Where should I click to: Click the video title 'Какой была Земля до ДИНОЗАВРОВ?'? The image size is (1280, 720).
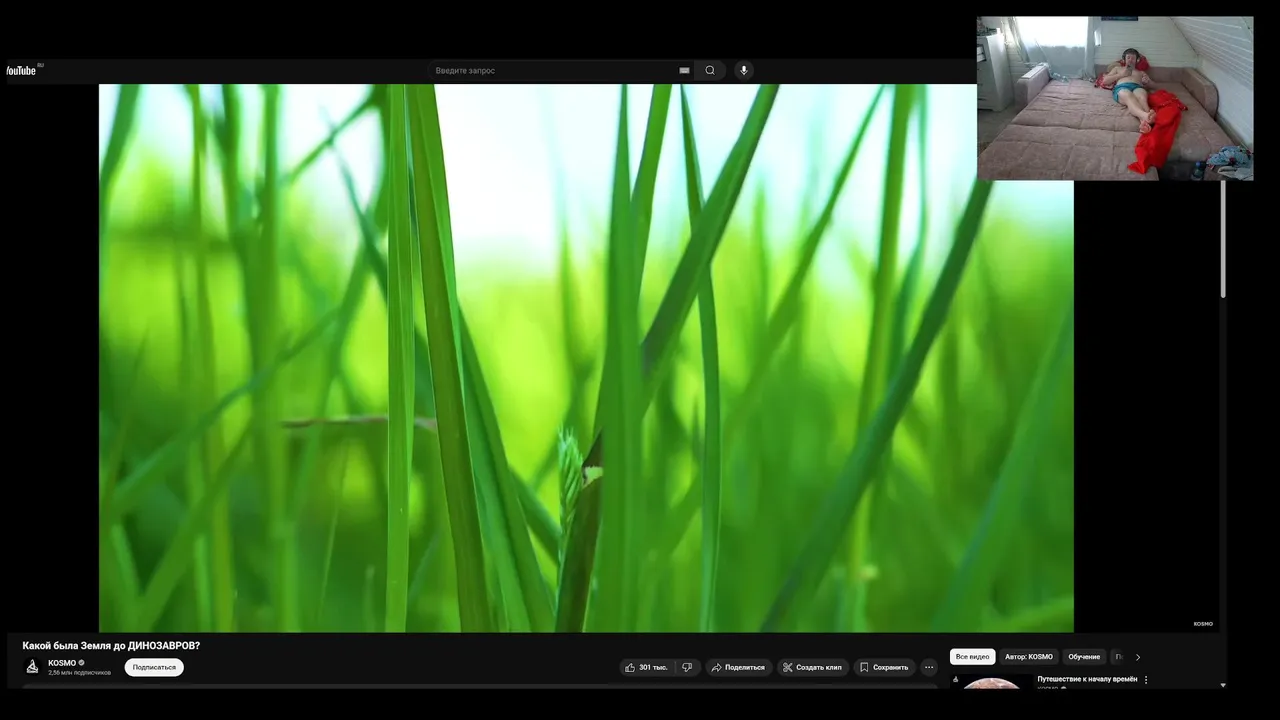pyautogui.click(x=111, y=646)
